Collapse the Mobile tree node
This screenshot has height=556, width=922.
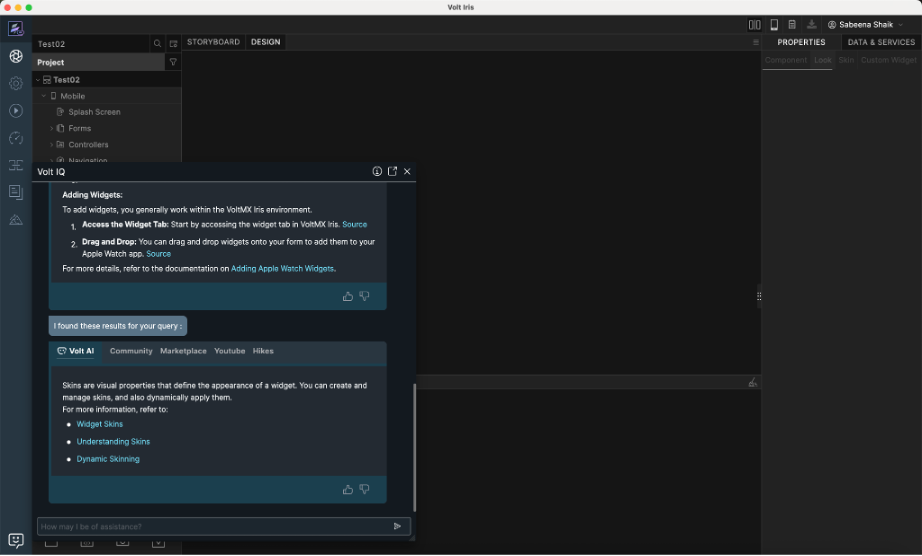(44, 96)
